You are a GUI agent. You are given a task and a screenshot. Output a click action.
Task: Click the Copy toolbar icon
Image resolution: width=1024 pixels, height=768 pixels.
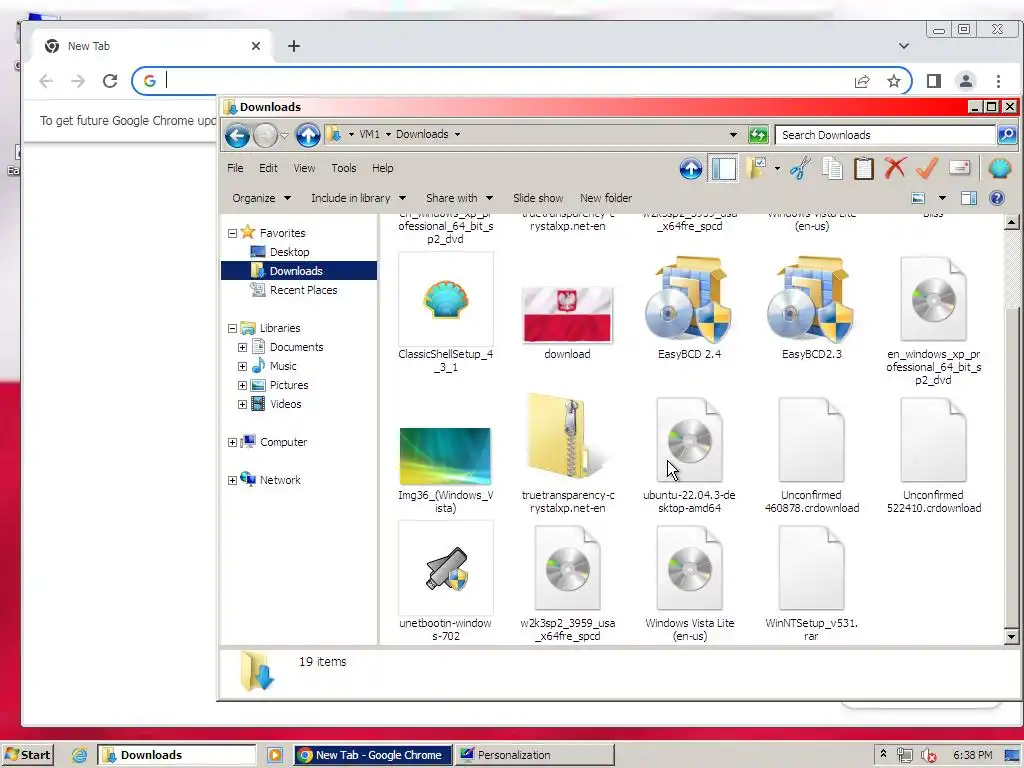click(x=832, y=168)
